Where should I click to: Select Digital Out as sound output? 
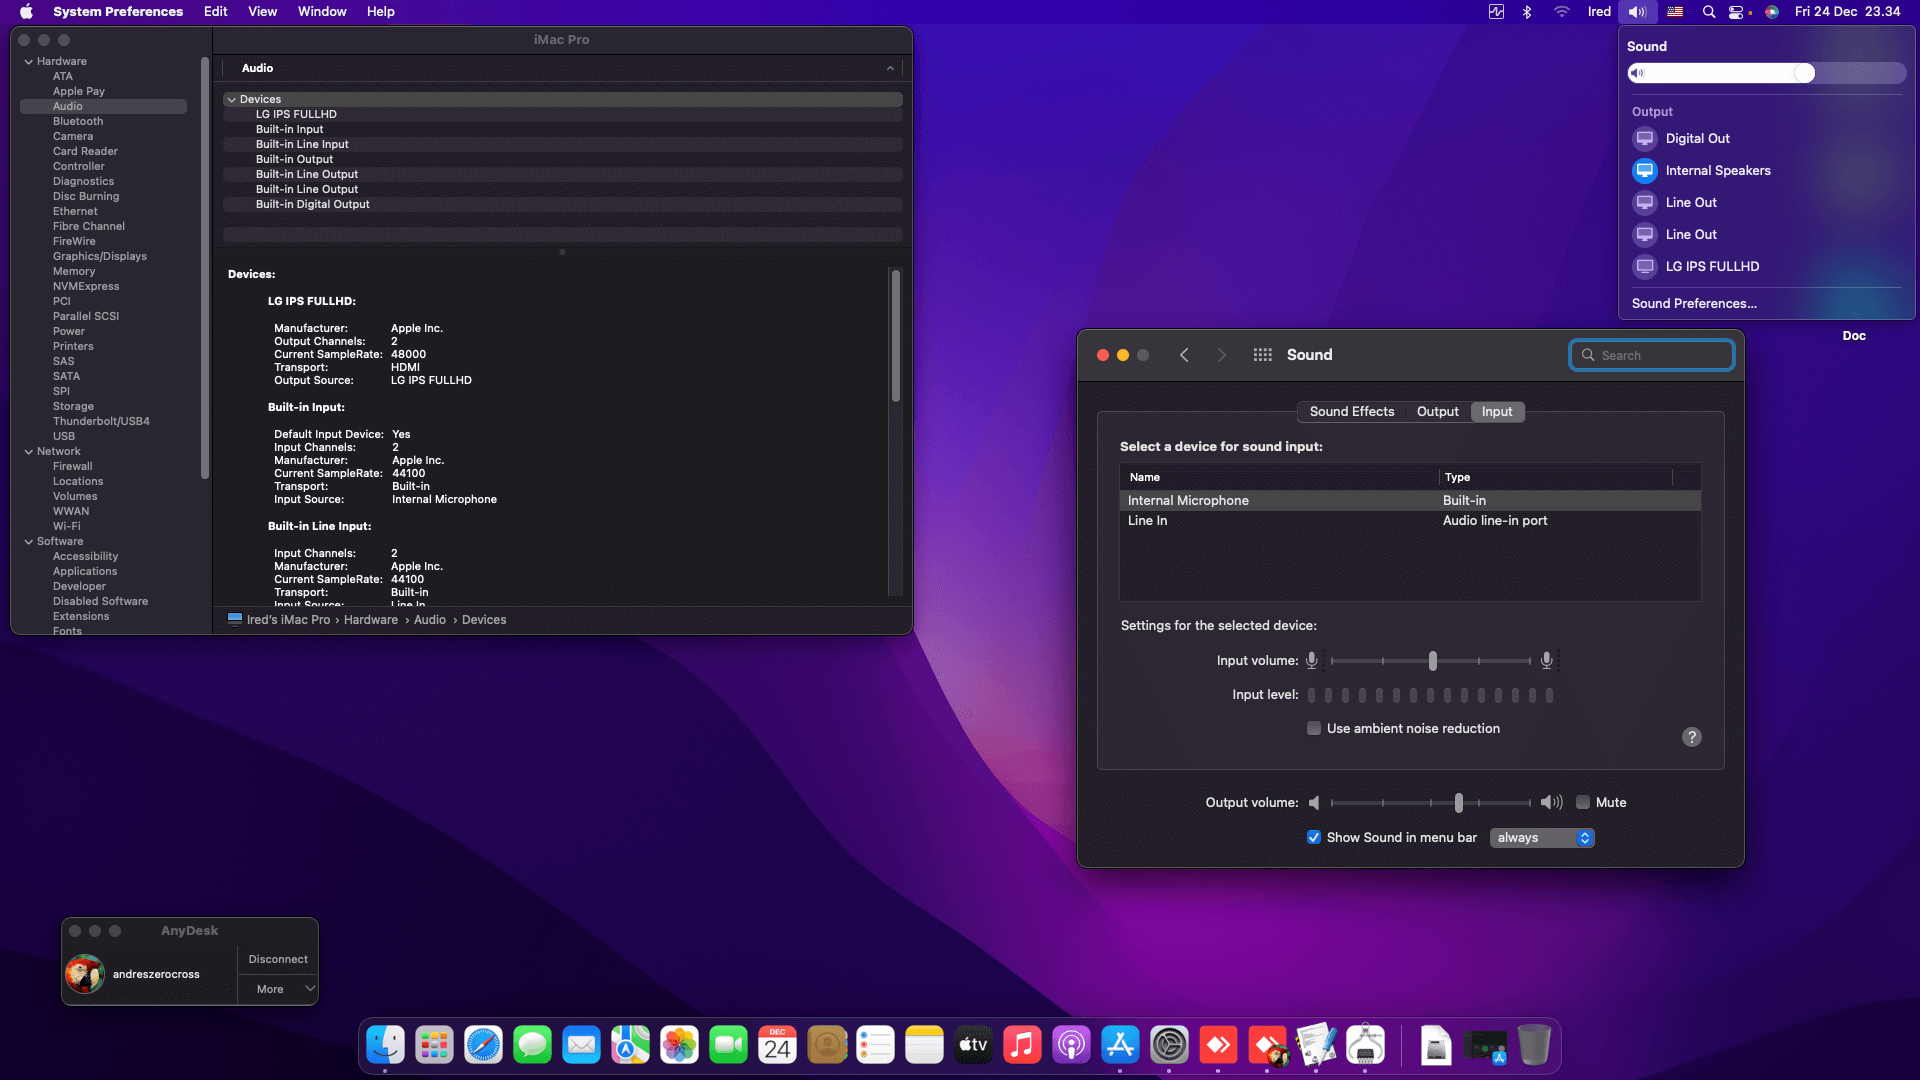(1766, 139)
